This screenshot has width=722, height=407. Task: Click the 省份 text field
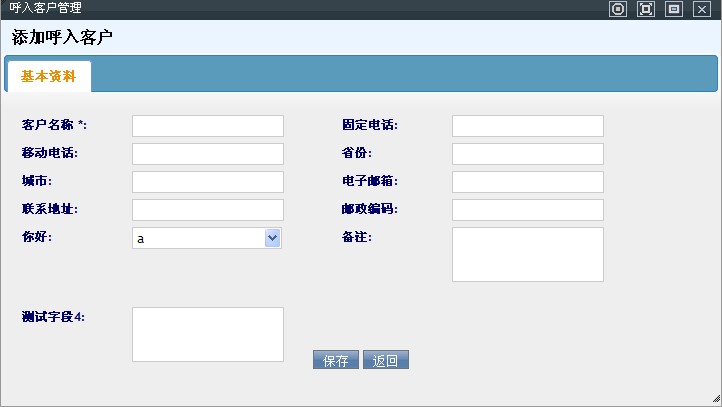(x=528, y=154)
